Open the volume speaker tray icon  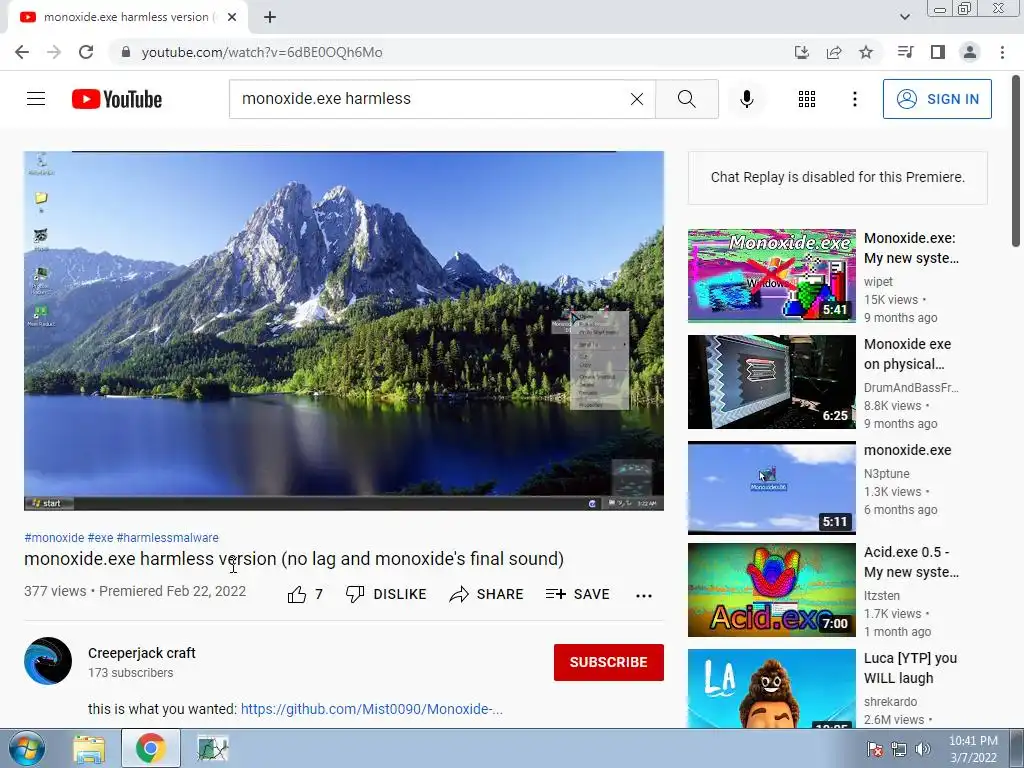click(x=922, y=749)
